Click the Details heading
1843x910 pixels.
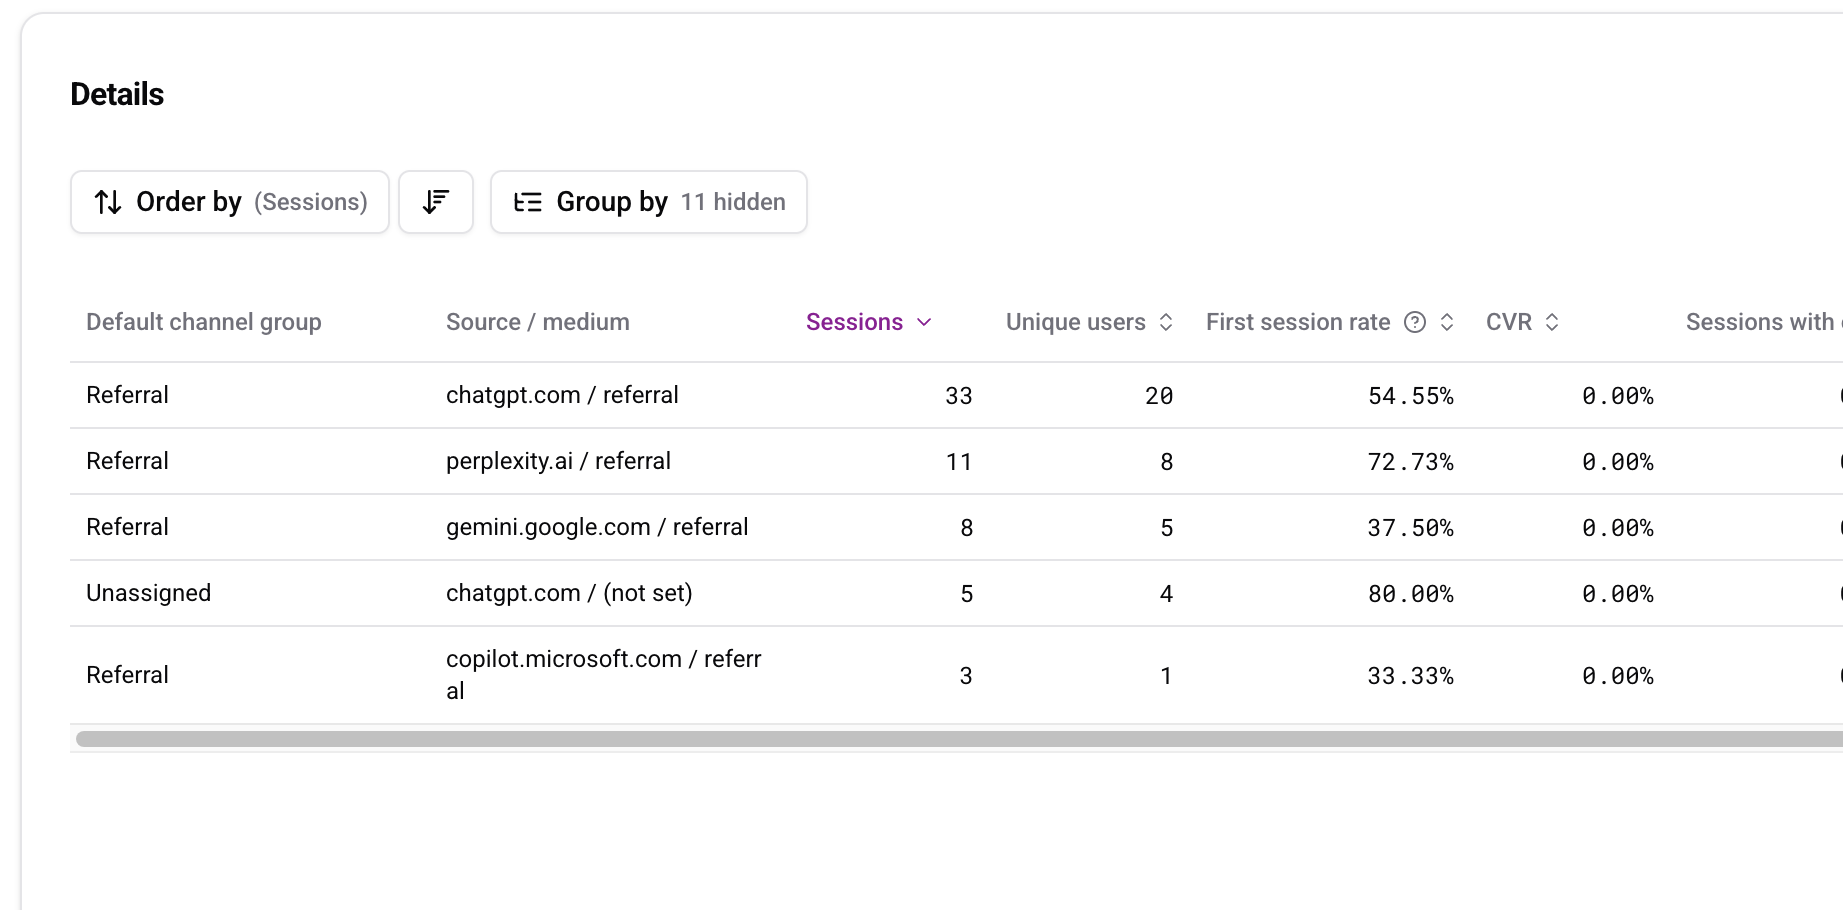(117, 94)
